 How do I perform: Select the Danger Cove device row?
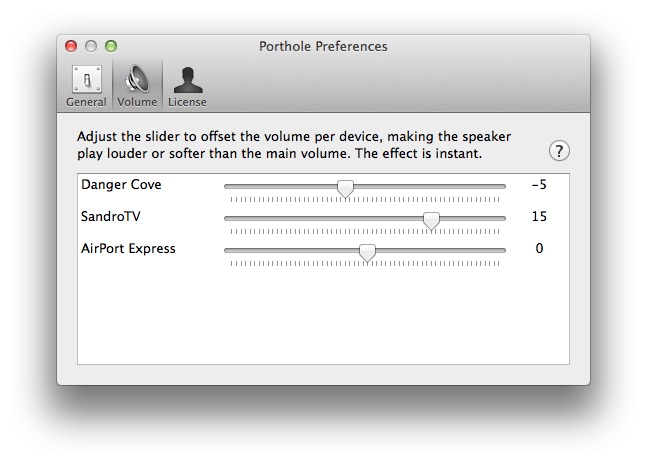pyautogui.click(x=150, y=185)
